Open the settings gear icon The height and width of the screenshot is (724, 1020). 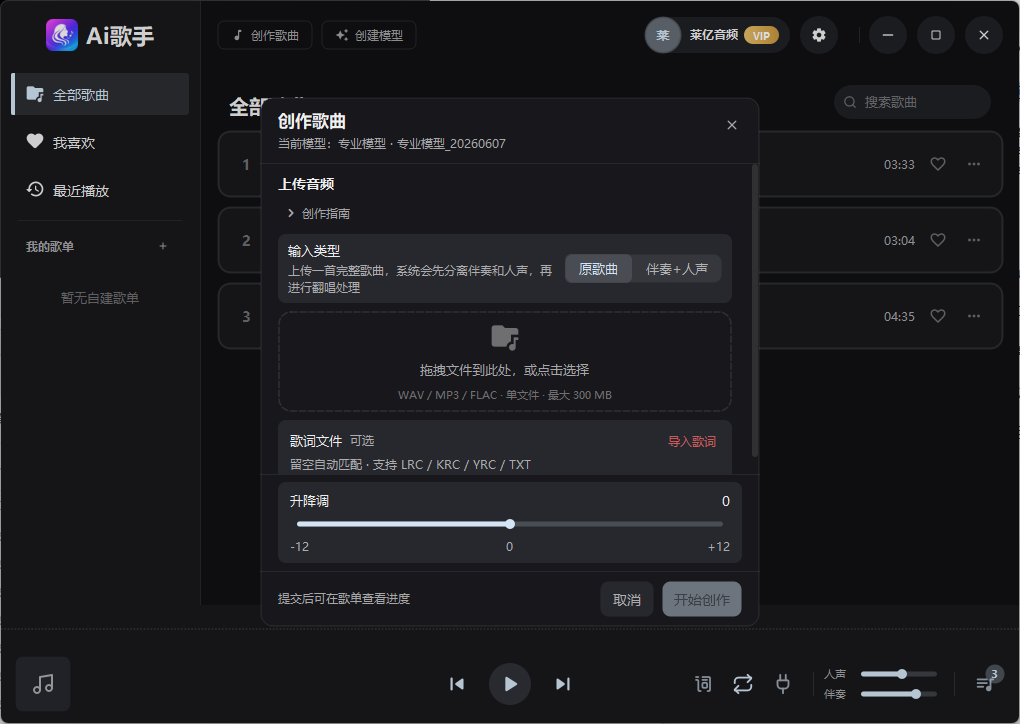(x=818, y=35)
